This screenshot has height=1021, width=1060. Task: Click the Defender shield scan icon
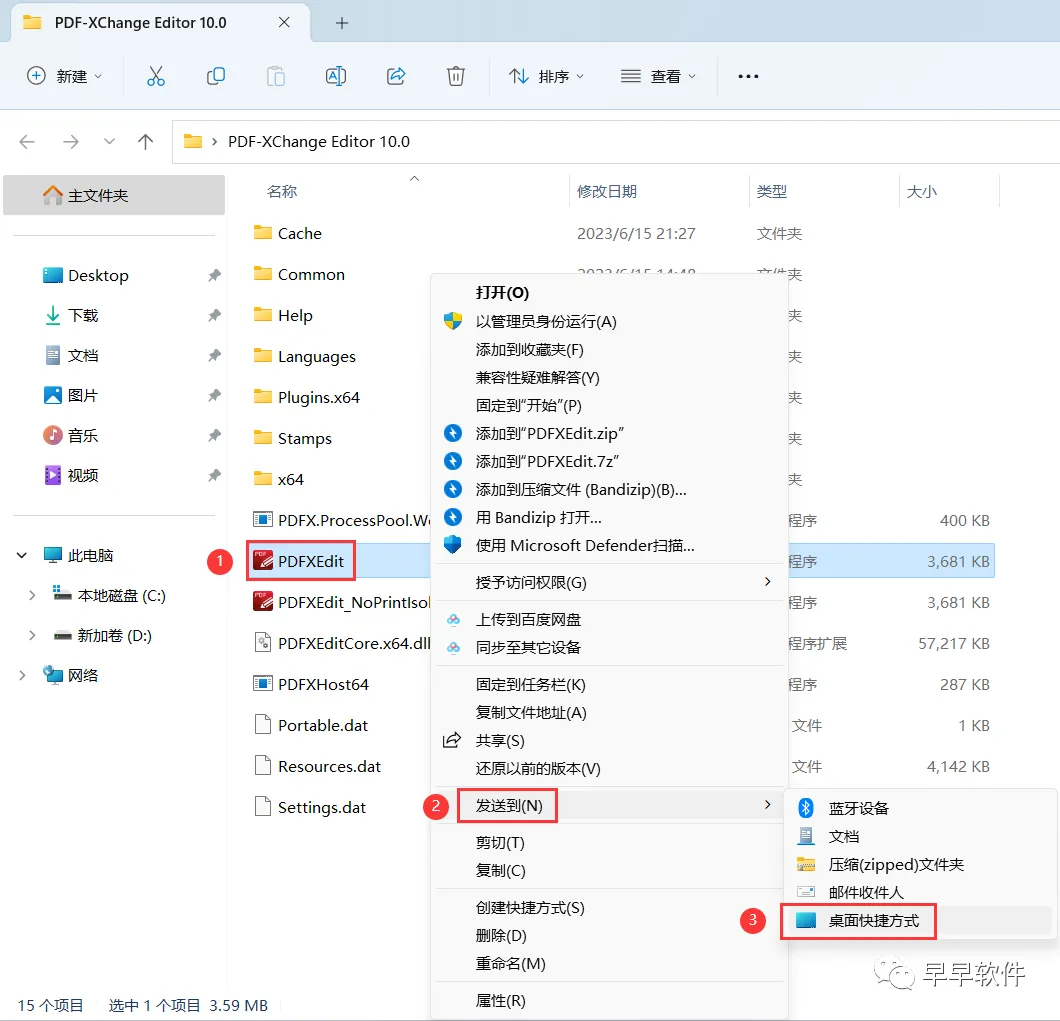(453, 544)
